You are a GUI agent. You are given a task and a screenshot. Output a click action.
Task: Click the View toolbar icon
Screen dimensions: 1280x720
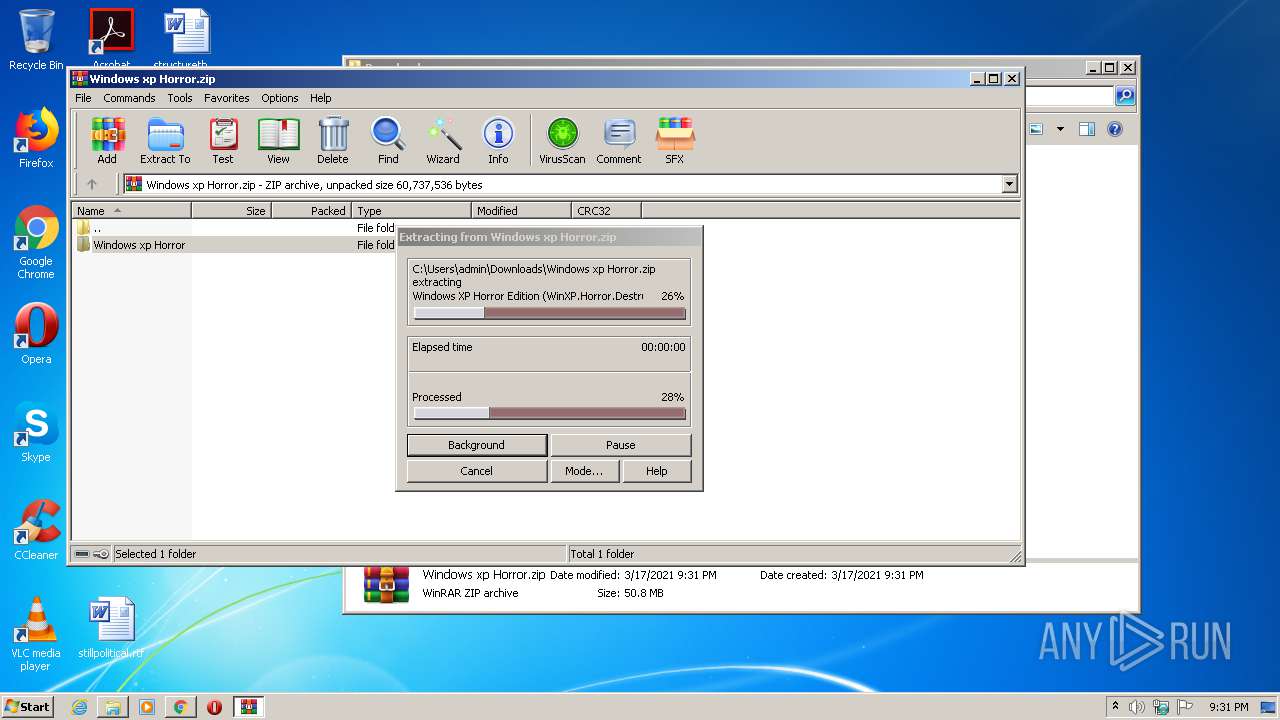(x=278, y=140)
